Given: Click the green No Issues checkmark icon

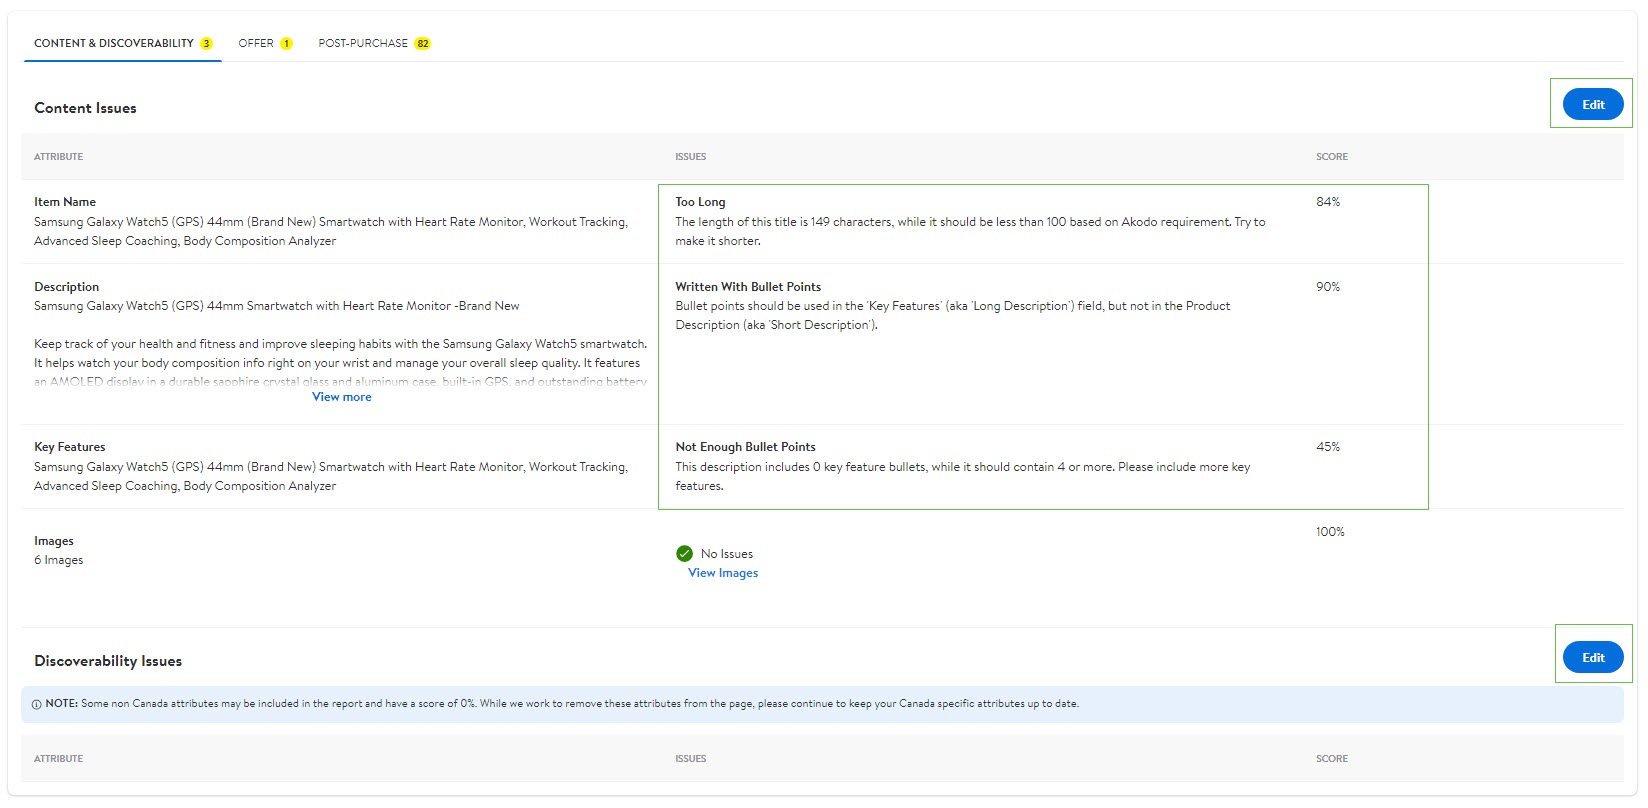Looking at the screenshot, I should pos(685,553).
